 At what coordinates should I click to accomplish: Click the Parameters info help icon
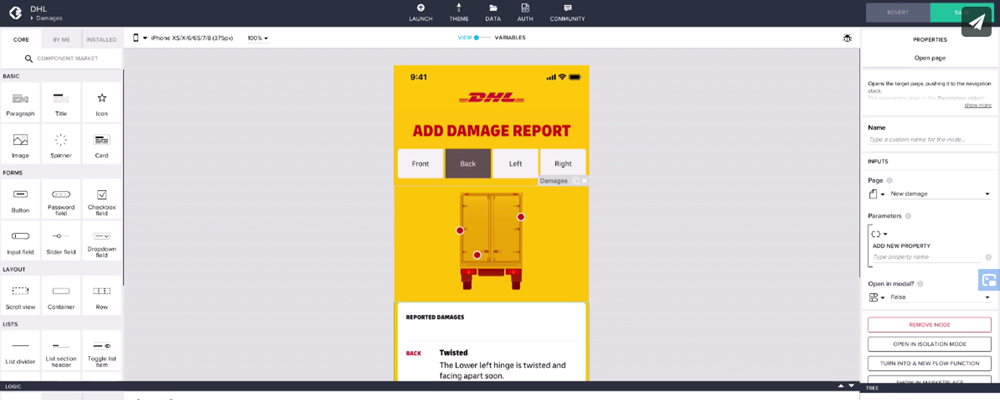click(908, 216)
